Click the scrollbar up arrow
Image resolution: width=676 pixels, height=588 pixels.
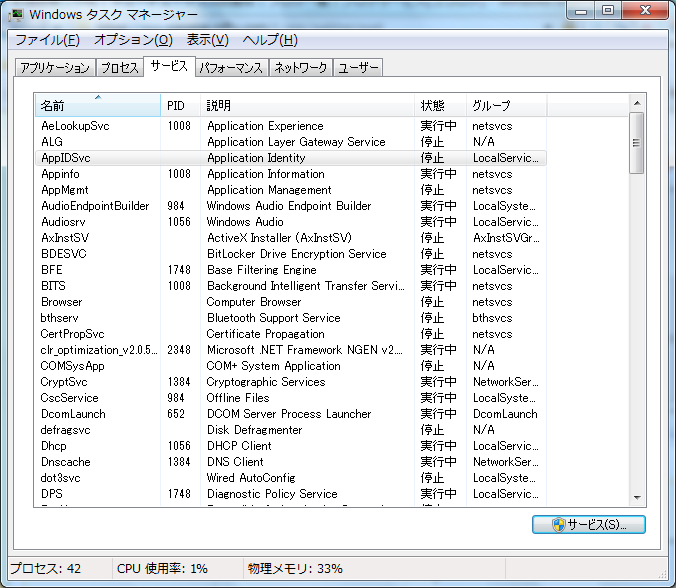pyautogui.click(x=637, y=103)
